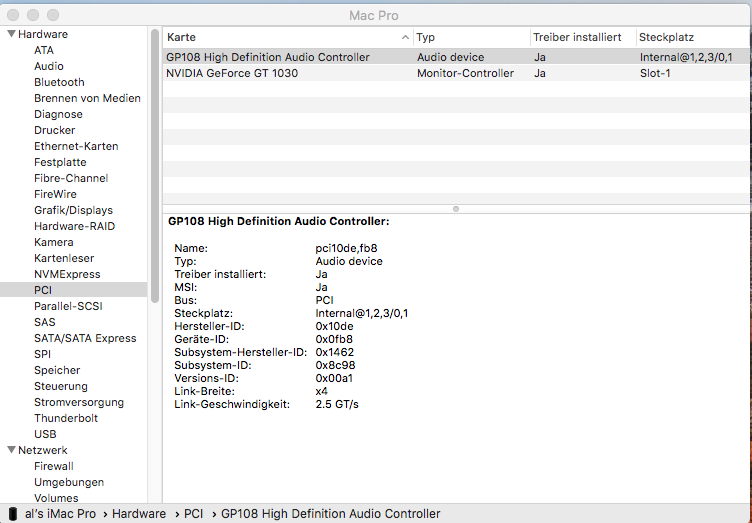Click the detail pane heading GP108 controller
The height and width of the screenshot is (523, 752).
pos(279,221)
